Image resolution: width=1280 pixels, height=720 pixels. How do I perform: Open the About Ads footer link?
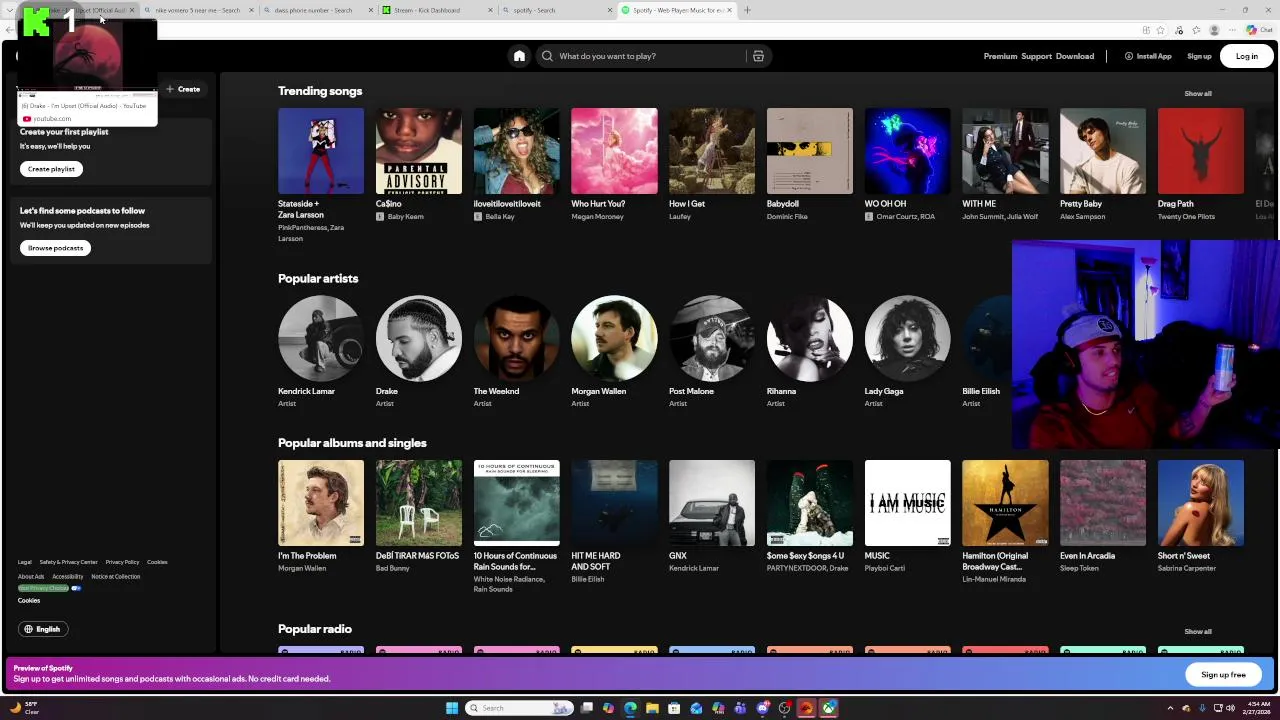pos(31,576)
